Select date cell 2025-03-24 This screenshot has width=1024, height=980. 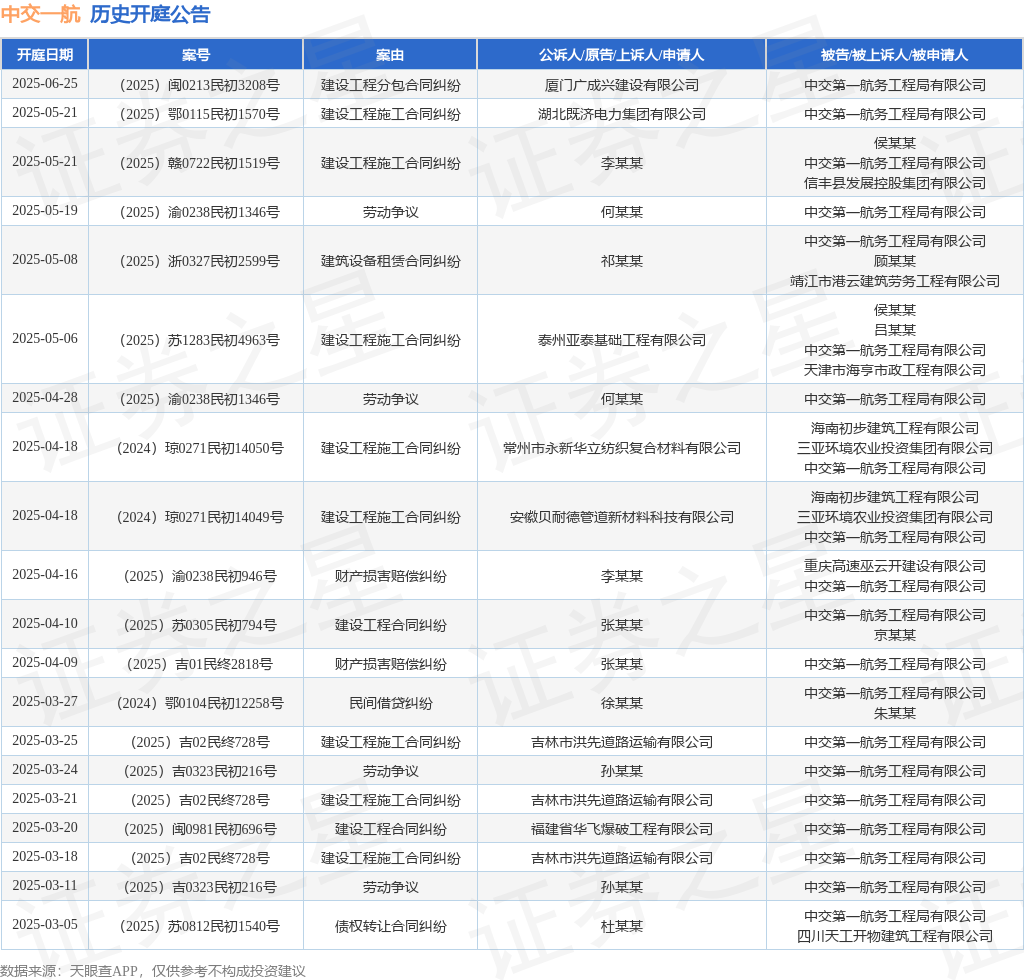[x=44, y=769]
